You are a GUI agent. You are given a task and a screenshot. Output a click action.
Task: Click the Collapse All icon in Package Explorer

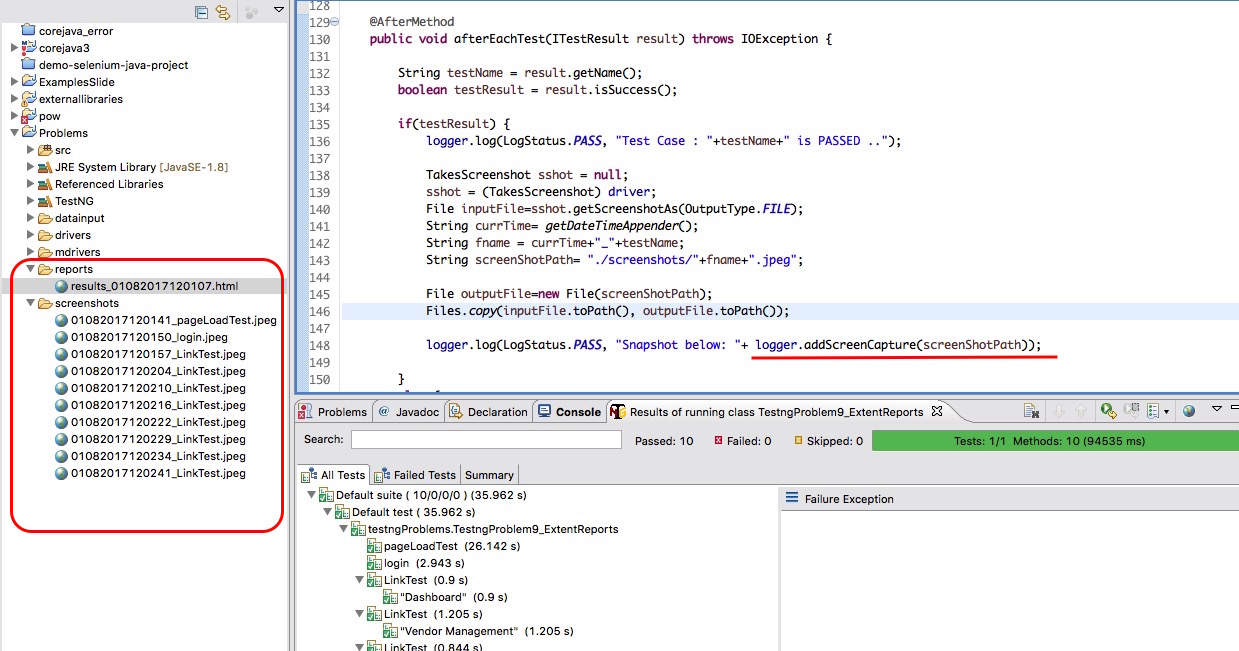click(201, 12)
